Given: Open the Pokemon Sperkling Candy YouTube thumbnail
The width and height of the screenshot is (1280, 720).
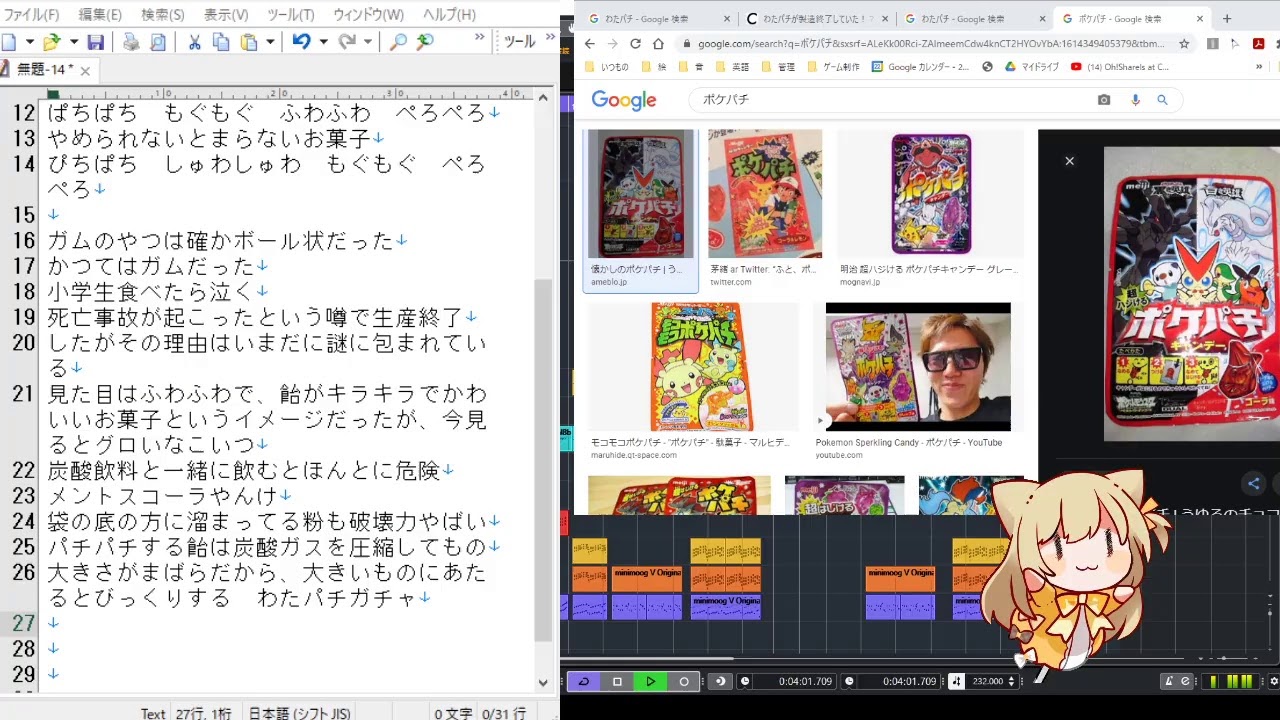Looking at the screenshot, I should (x=918, y=367).
